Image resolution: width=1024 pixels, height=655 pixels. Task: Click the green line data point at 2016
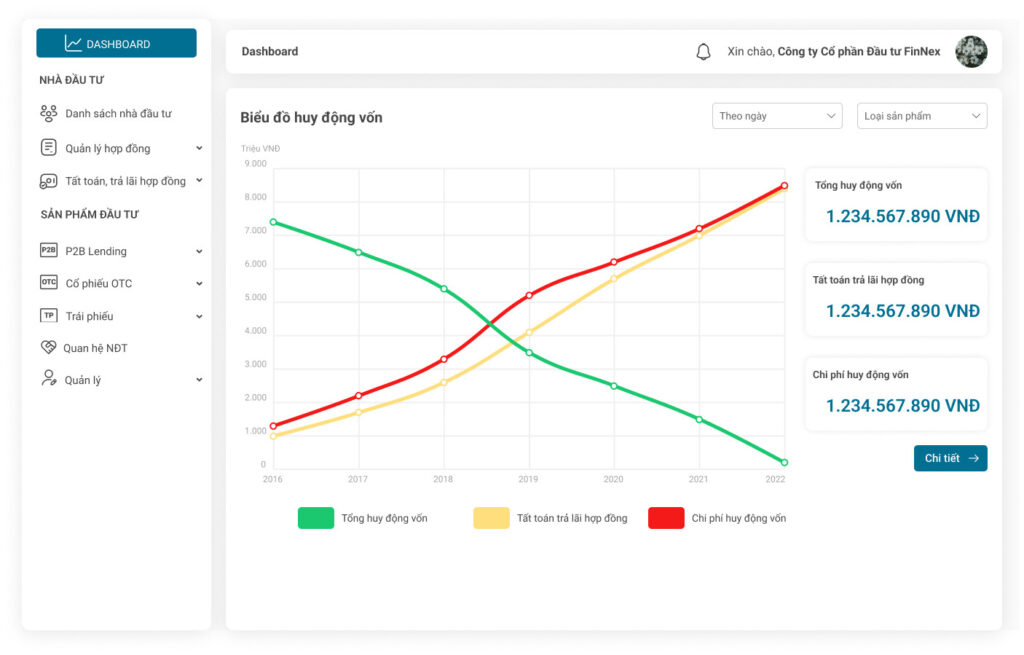tap(274, 222)
